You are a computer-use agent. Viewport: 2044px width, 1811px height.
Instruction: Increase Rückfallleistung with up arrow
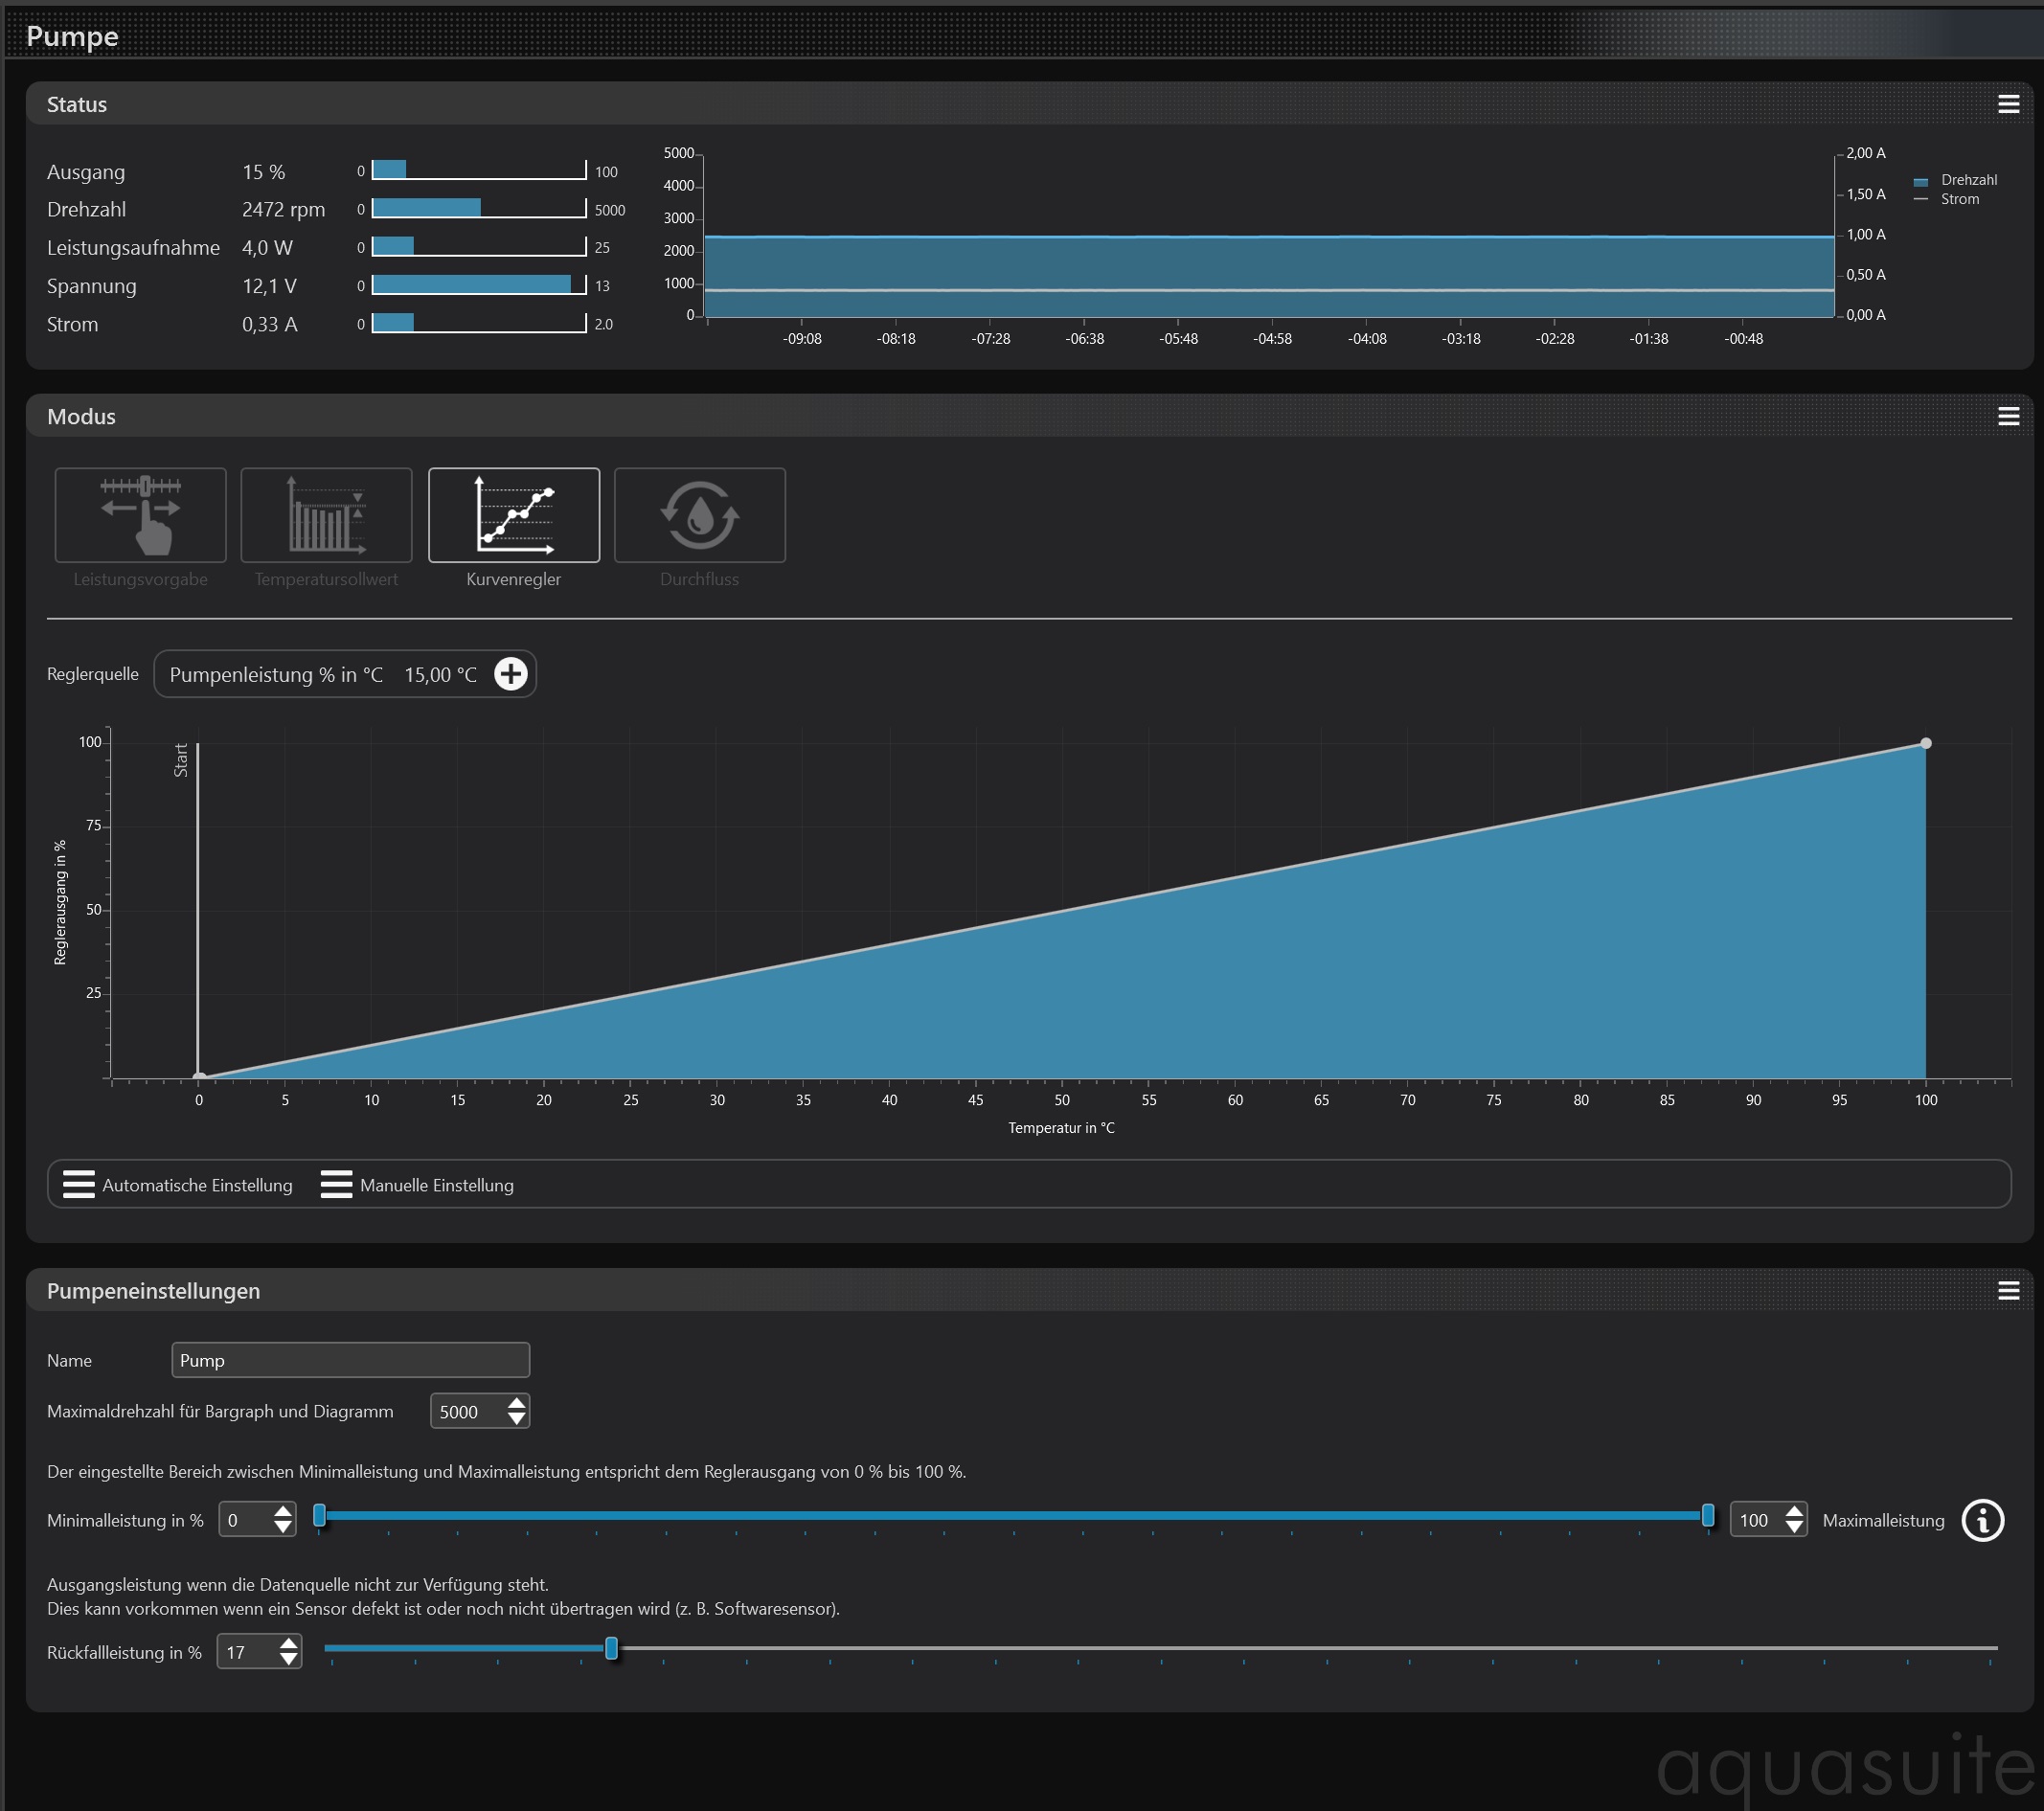[x=288, y=1643]
